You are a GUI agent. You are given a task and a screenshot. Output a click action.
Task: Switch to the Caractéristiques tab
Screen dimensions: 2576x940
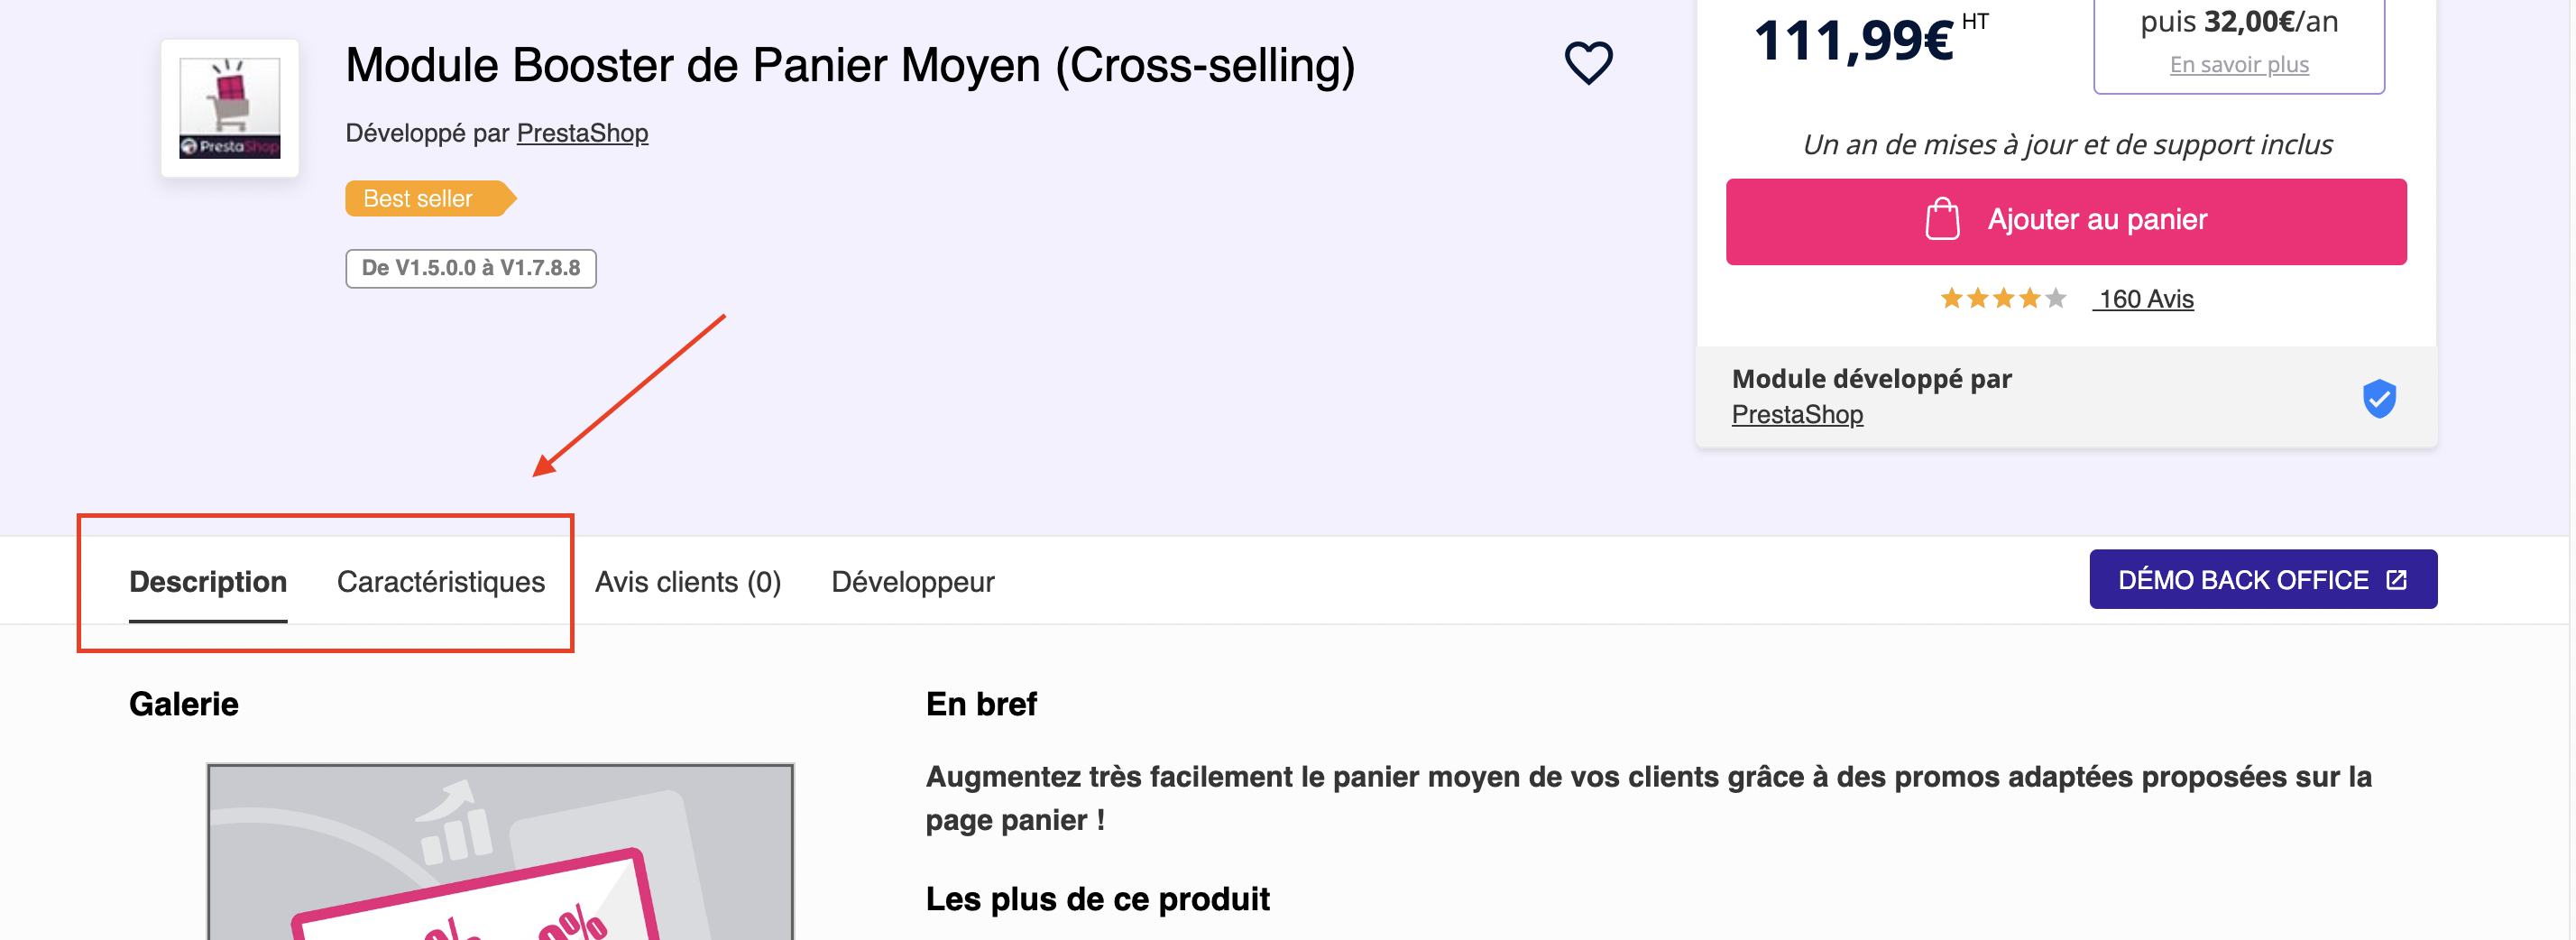coord(441,582)
